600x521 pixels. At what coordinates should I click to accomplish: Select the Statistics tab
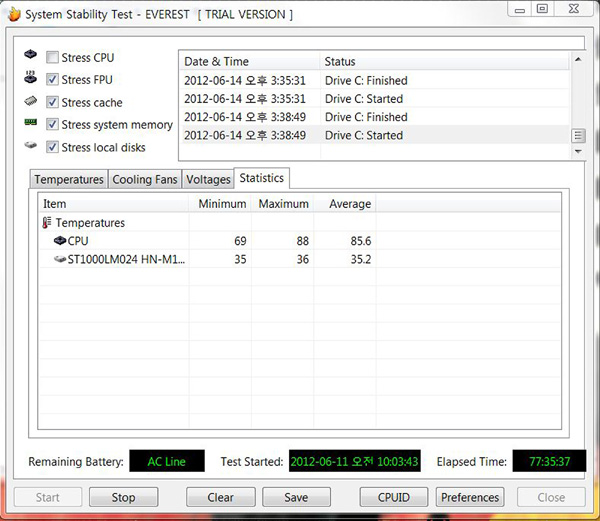262,178
